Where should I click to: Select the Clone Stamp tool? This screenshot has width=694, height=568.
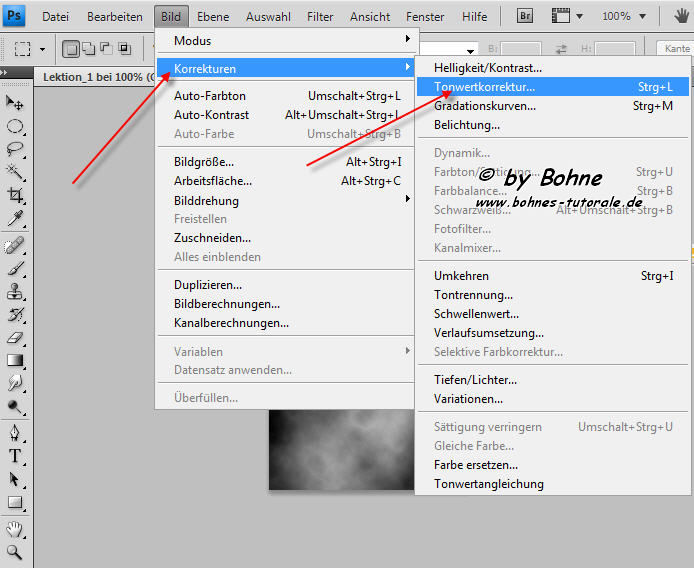[15, 291]
